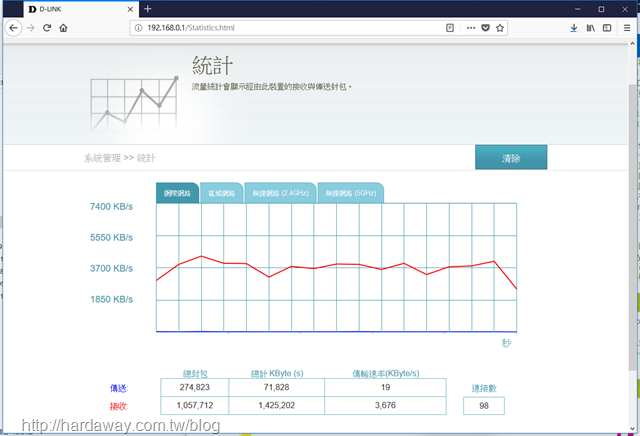Image resolution: width=640 pixels, height=436 pixels.
Task: Open the hamburger application menu
Action: [627, 27]
